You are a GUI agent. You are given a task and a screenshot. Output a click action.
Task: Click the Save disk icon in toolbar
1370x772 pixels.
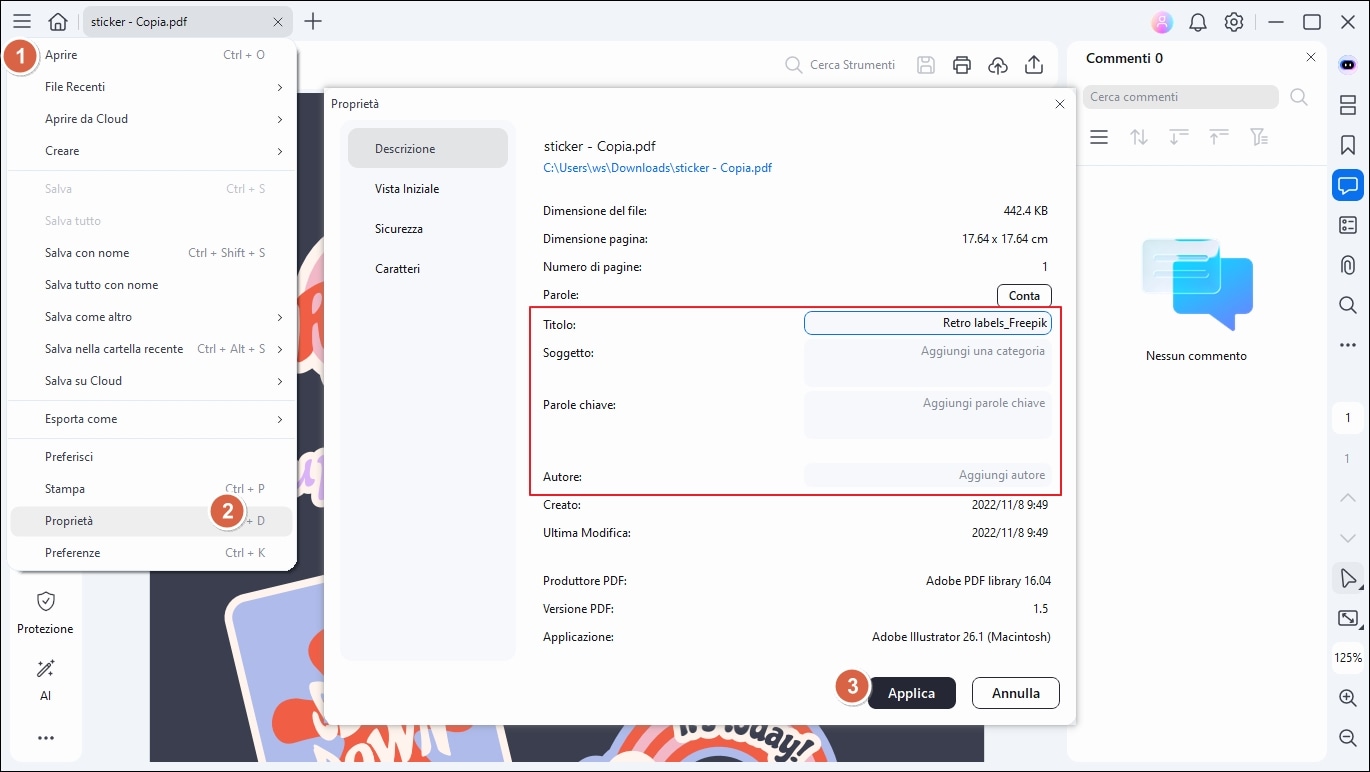(x=926, y=65)
